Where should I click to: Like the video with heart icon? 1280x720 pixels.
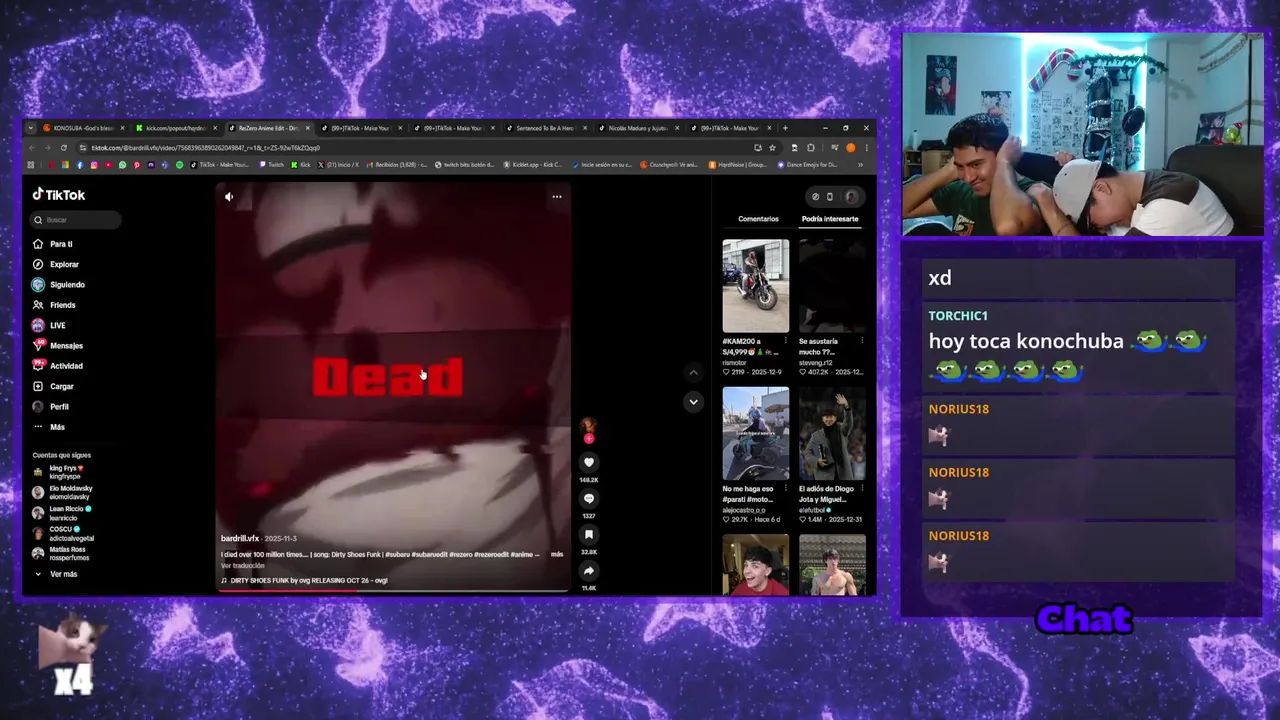589,462
